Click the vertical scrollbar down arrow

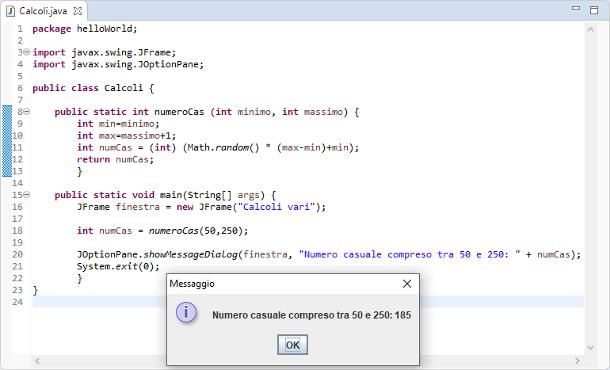pyautogui.click(x=590, y=347)
